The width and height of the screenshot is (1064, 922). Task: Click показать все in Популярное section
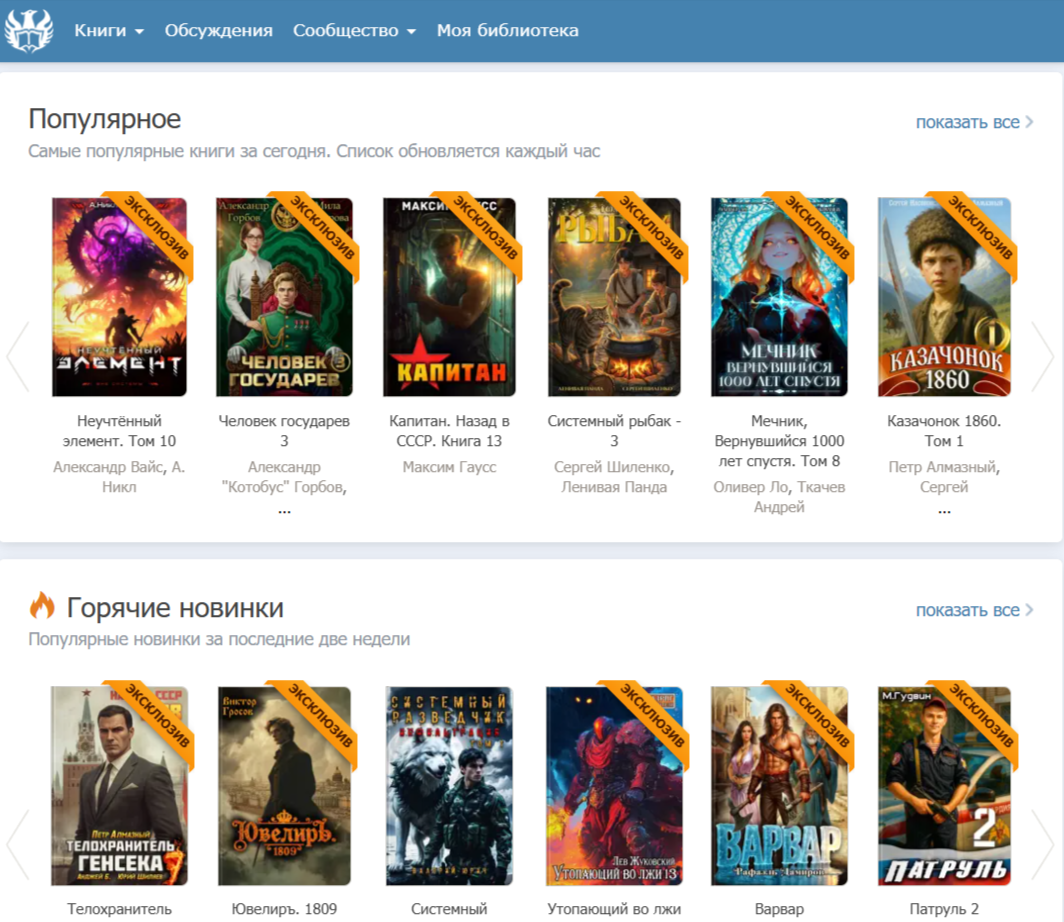(x=974, y=122)
